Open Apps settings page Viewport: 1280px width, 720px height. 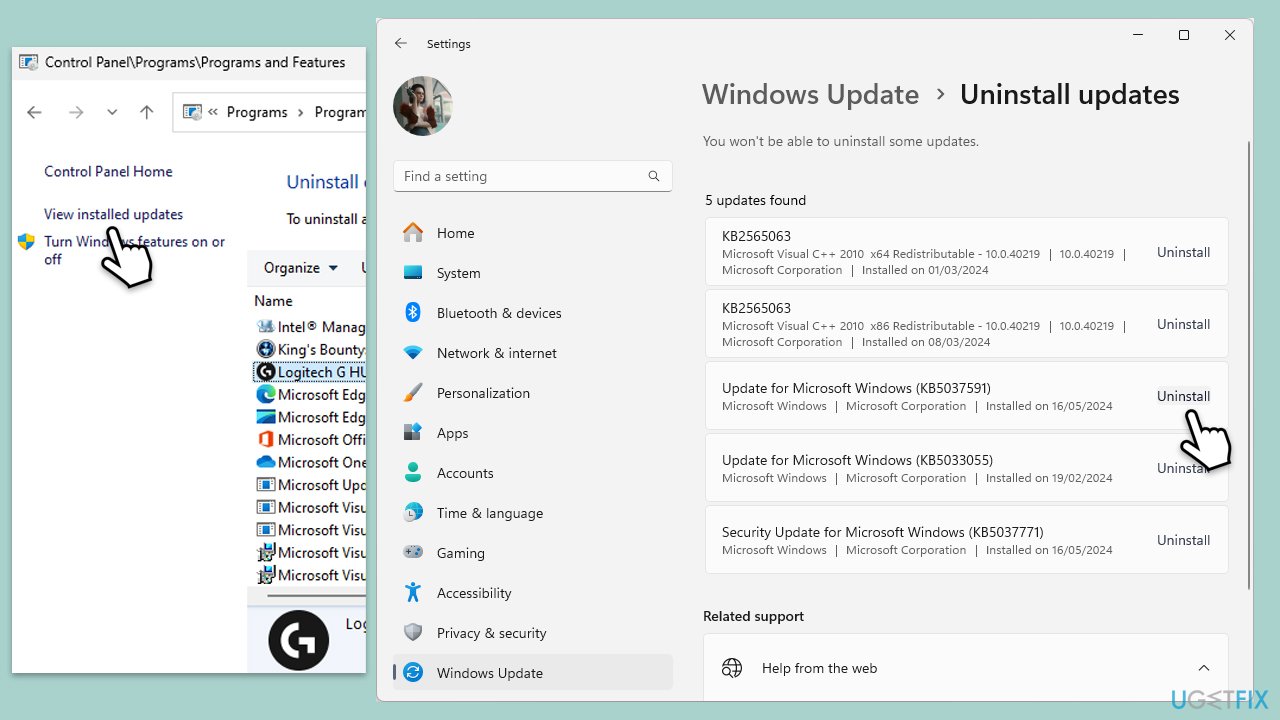click(532, 433)
